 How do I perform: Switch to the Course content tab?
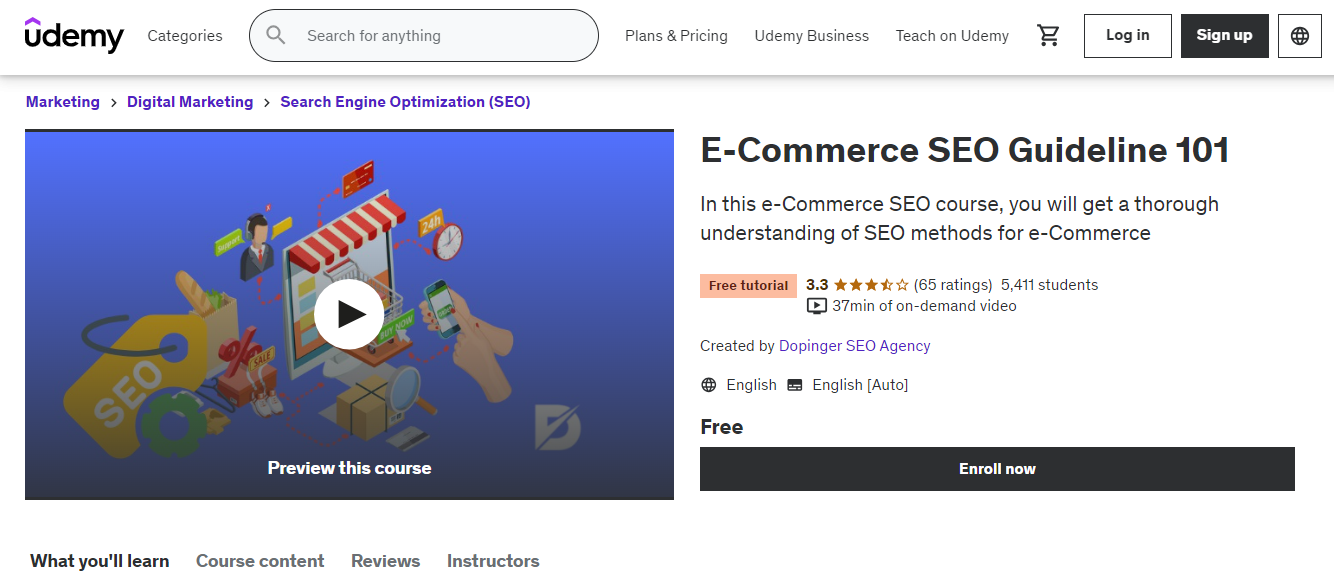(260, 561)
